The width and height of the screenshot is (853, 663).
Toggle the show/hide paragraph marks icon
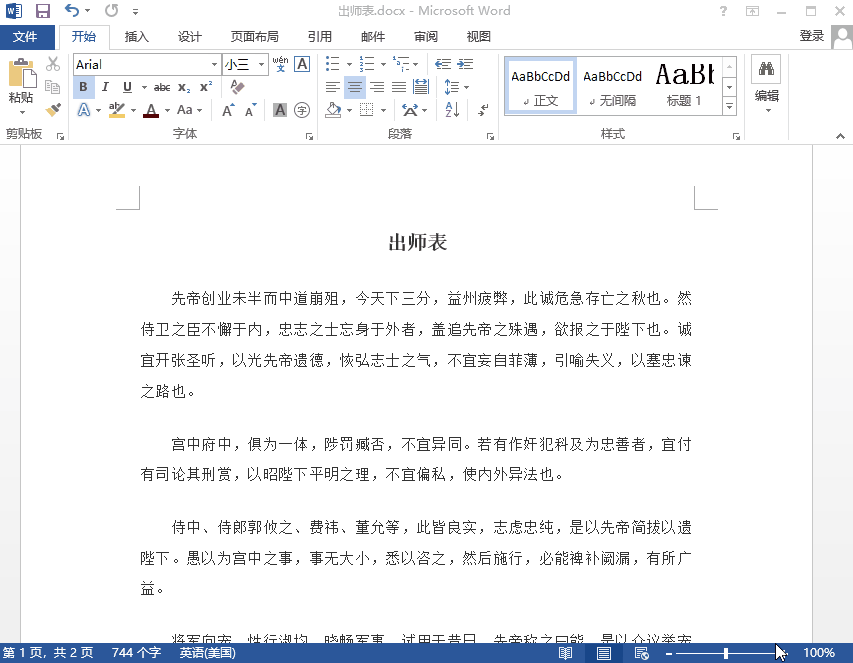pos(484,110)
